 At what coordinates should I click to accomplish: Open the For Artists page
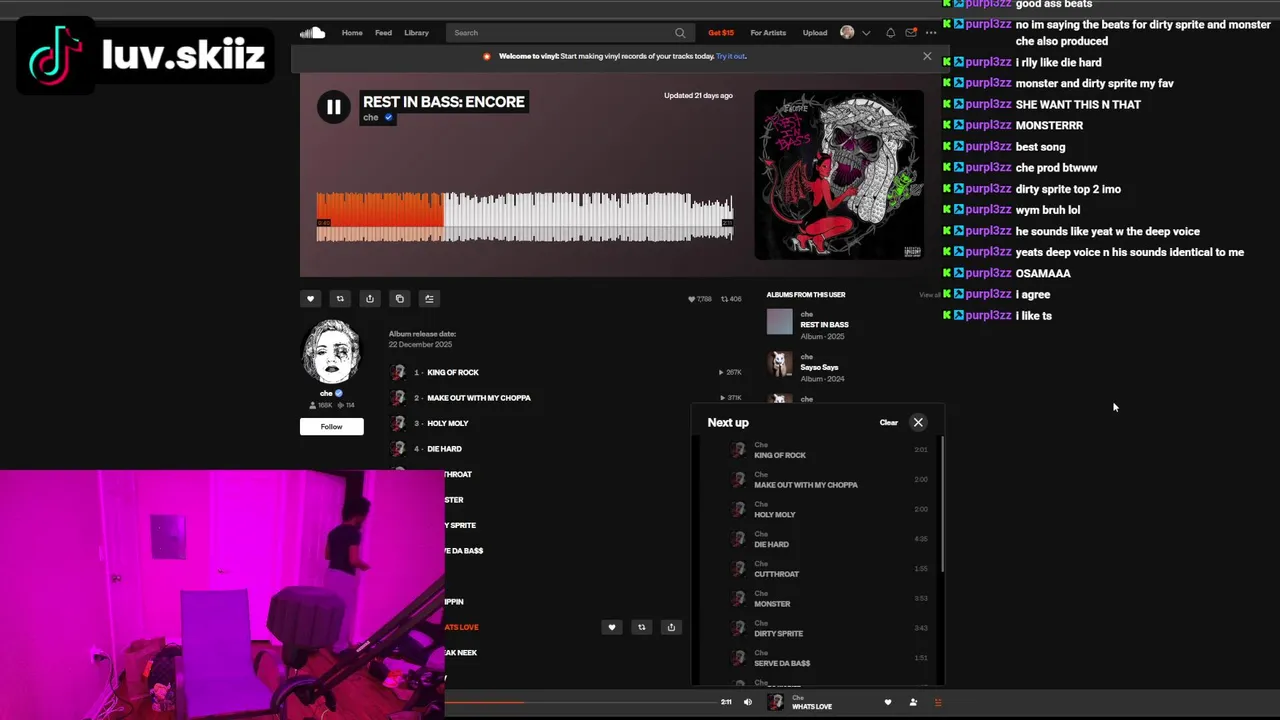click(768, 33)
